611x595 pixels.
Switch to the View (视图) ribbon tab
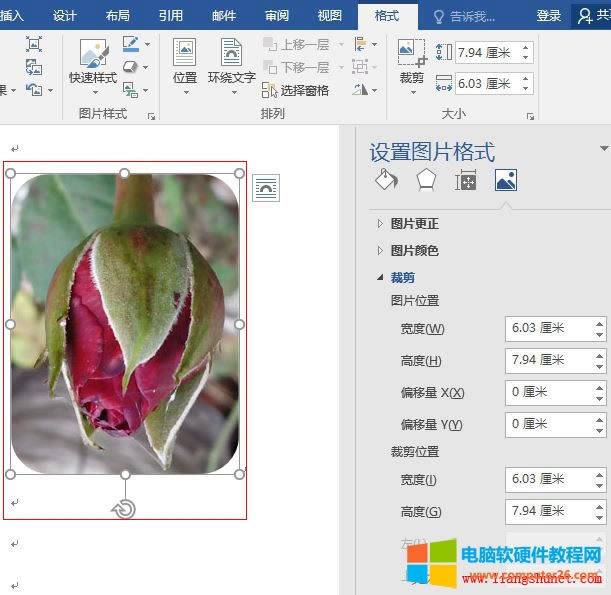pyautogui.click(x=329, y=16)
